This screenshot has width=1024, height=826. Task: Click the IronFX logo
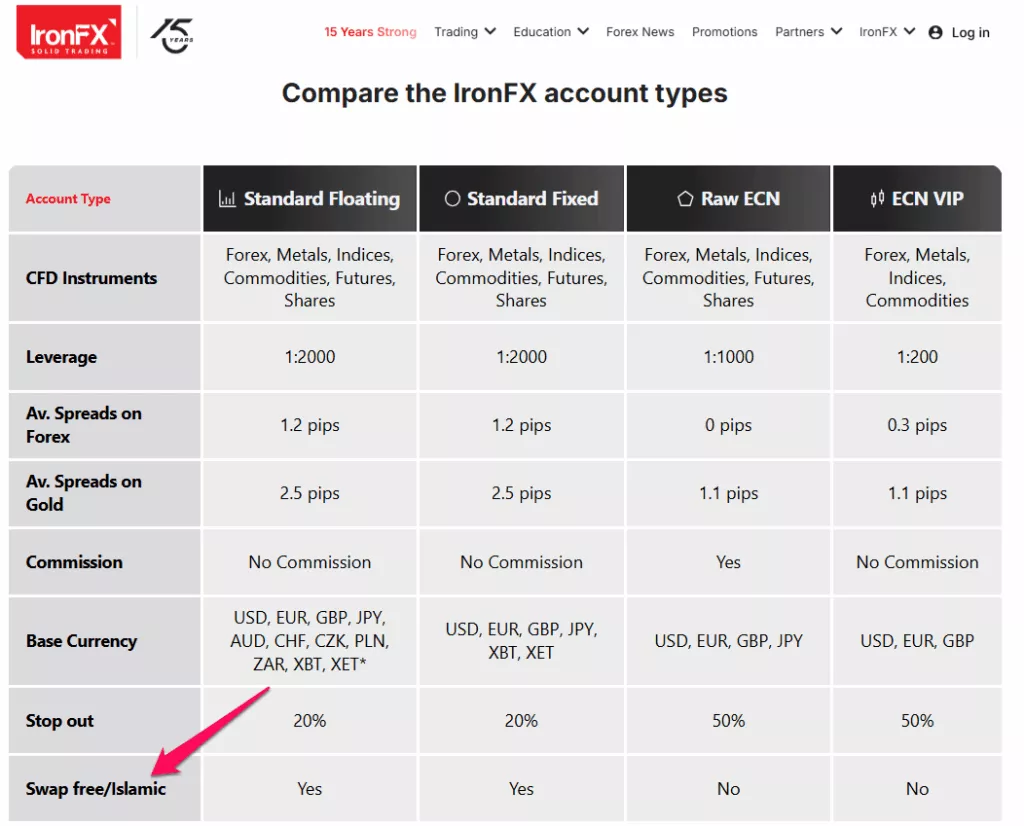point(69,32)
